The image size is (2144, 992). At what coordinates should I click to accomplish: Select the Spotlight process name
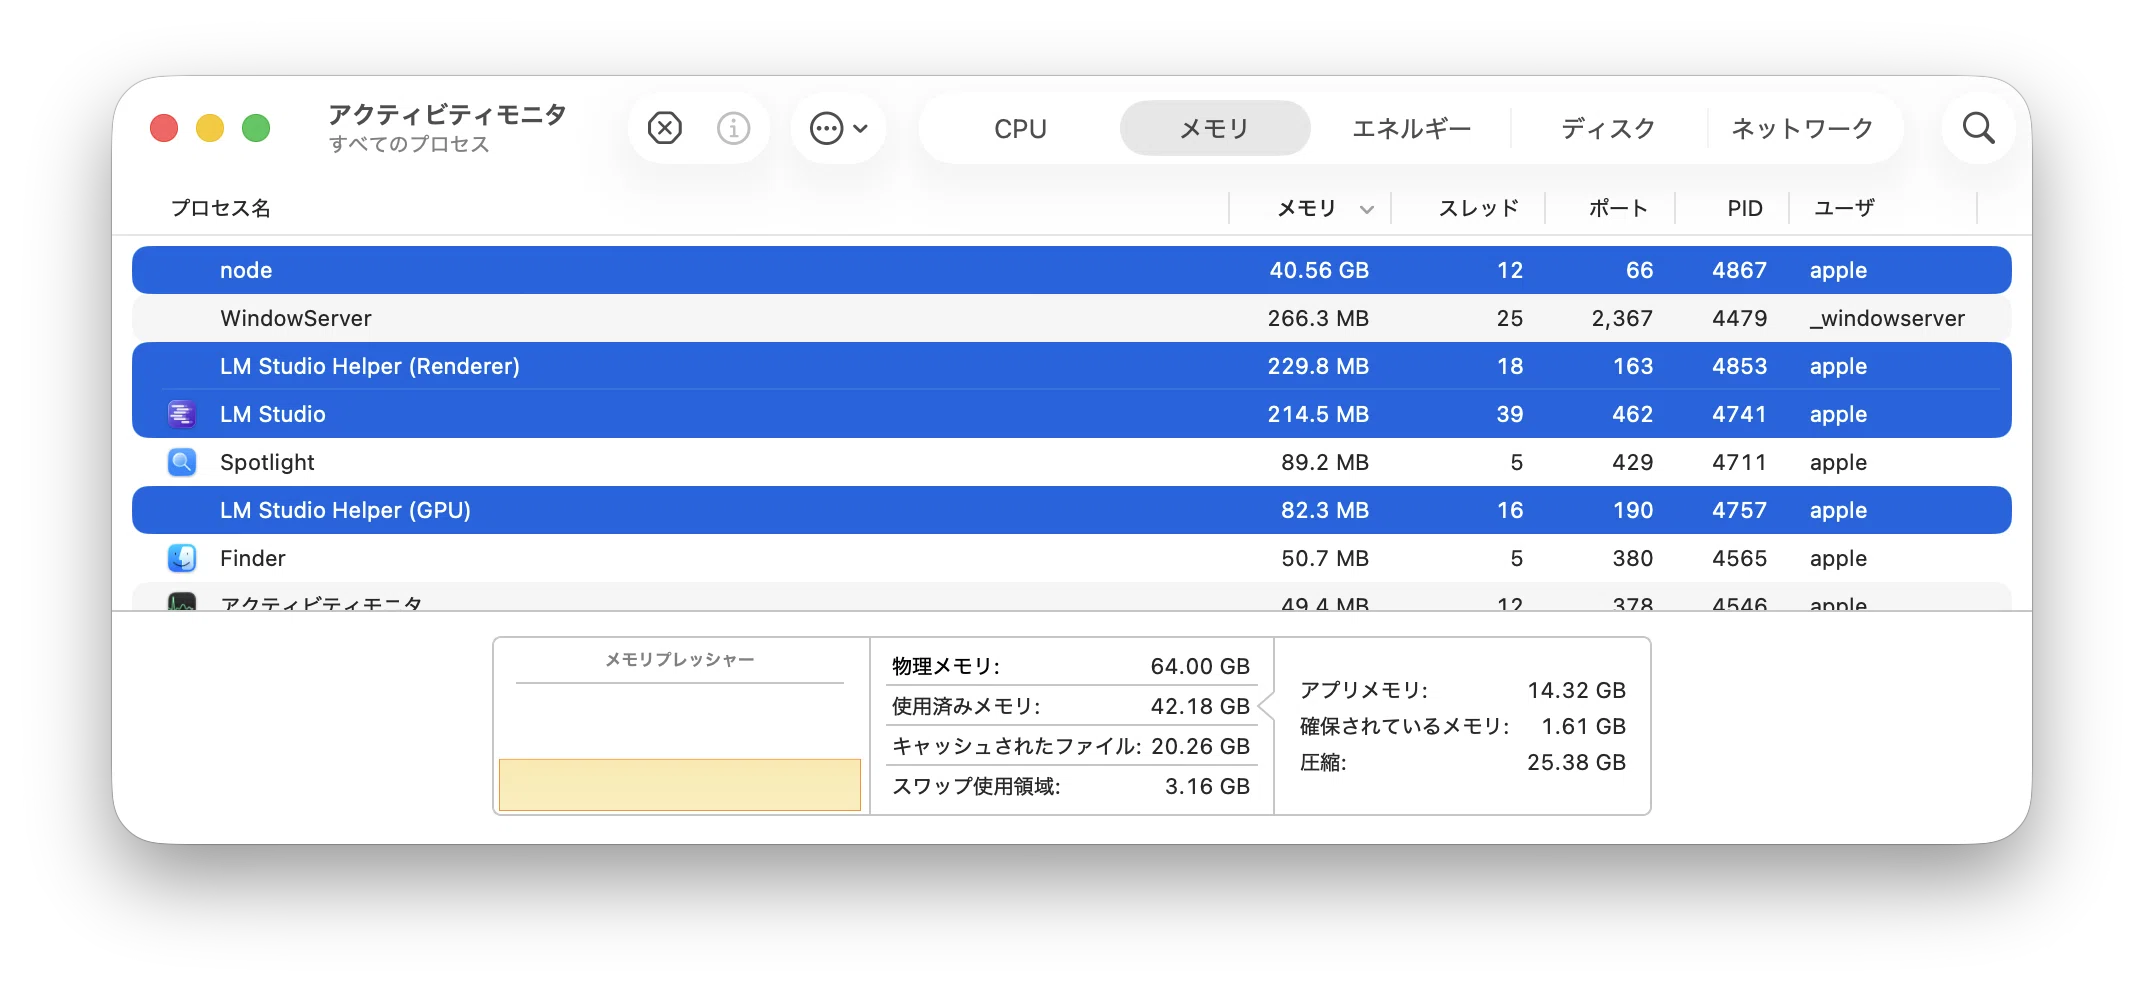pos(267,462)
